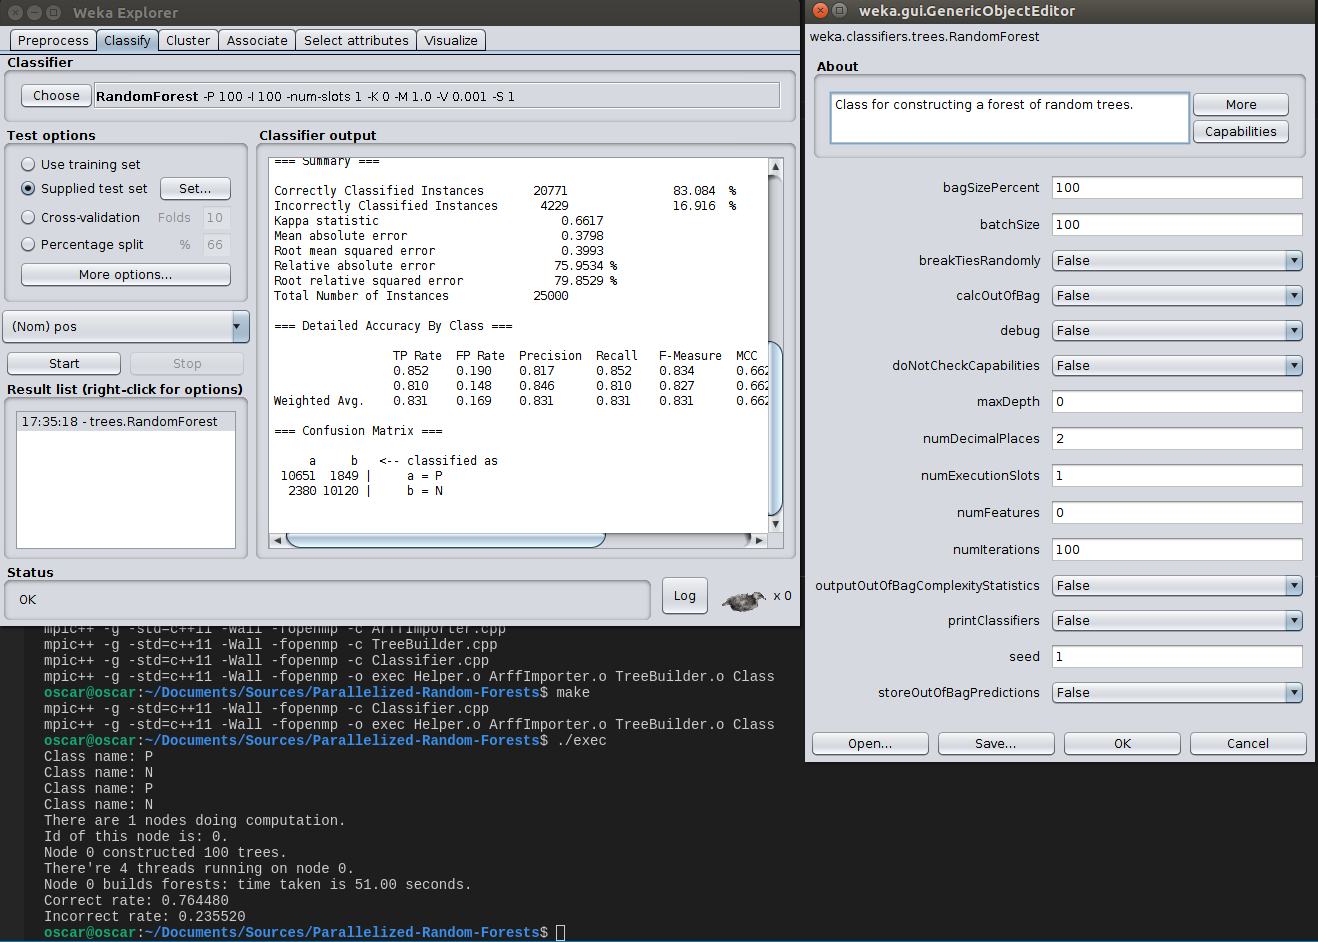This screenshot has height=942, width=1318.
Task: Switch to the Associate tab
Action: (x=257, y=40)
